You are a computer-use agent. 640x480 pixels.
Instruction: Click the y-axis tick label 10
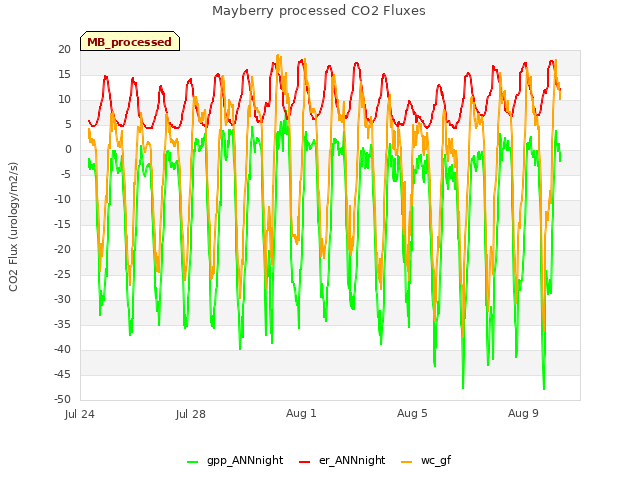tap(64, 100)
